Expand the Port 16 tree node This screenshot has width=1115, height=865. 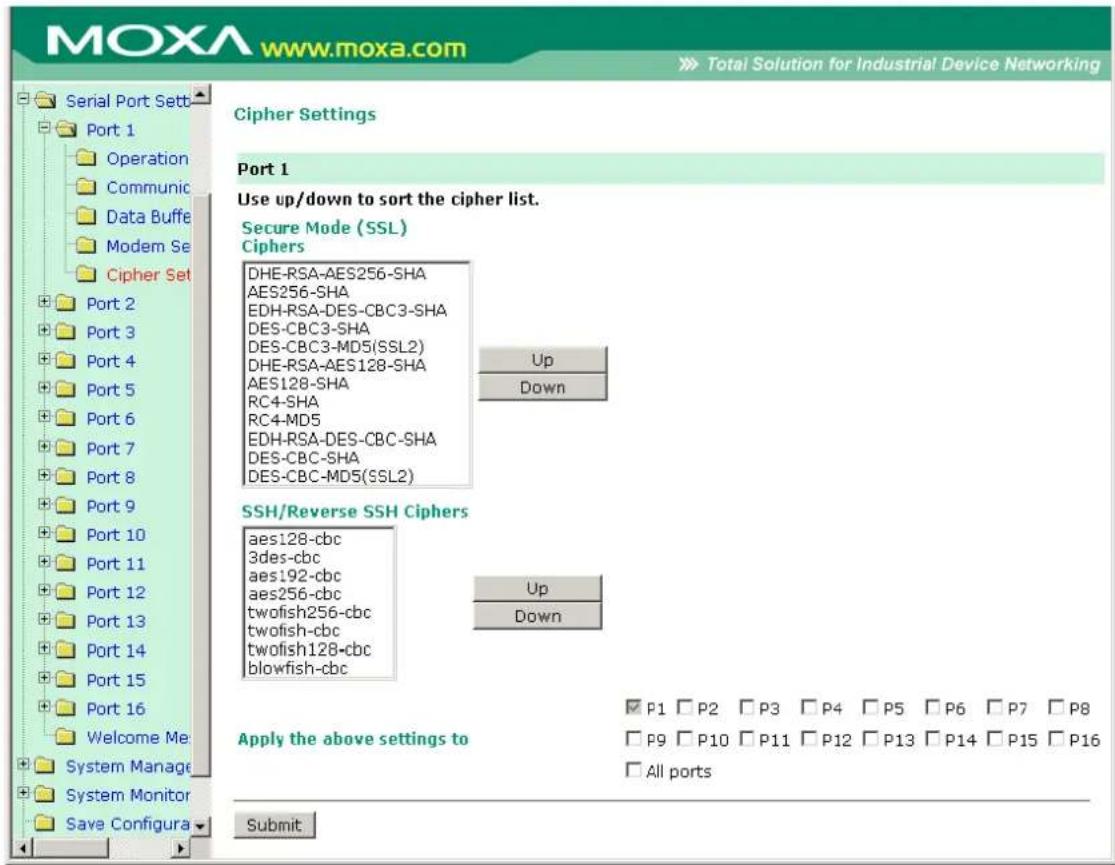[44, 706]
